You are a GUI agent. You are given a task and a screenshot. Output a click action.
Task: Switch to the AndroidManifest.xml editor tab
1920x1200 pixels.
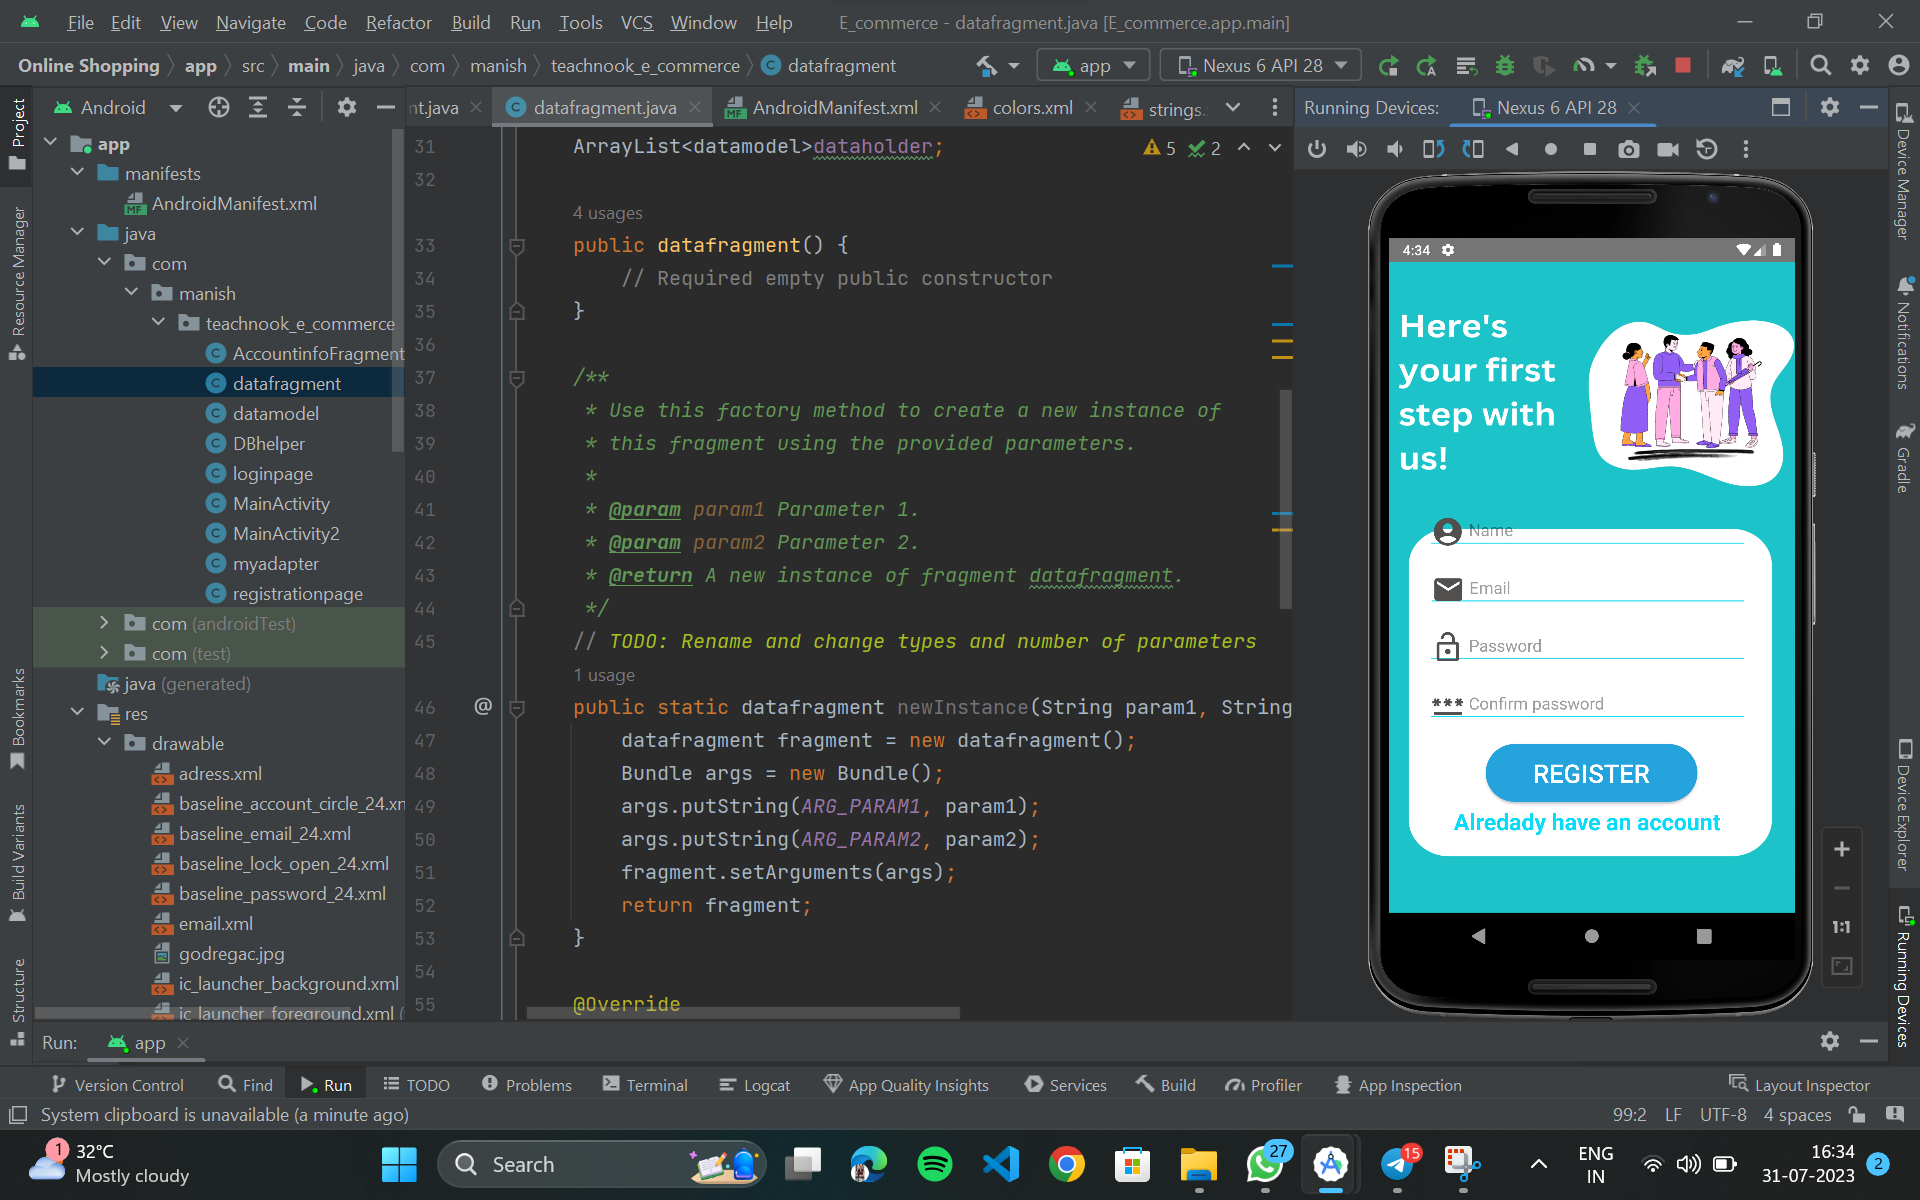(835, 107)
